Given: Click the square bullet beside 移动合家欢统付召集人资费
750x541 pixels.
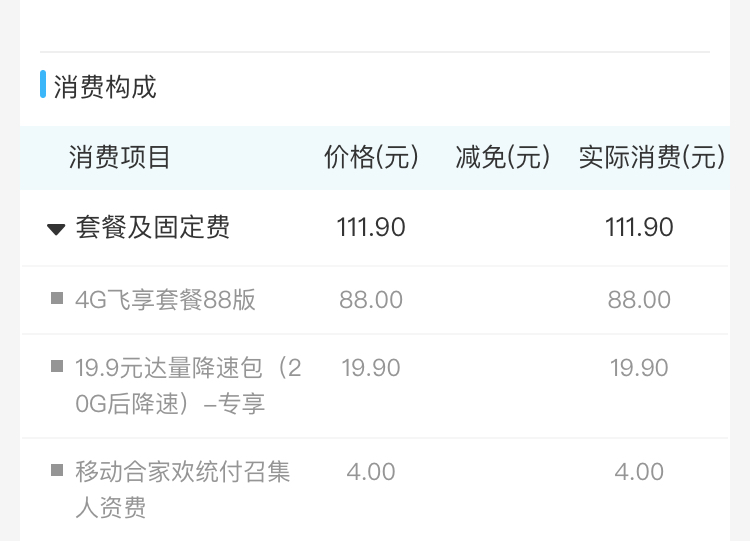Looking at the screenshot, I should tap(57, 470).
